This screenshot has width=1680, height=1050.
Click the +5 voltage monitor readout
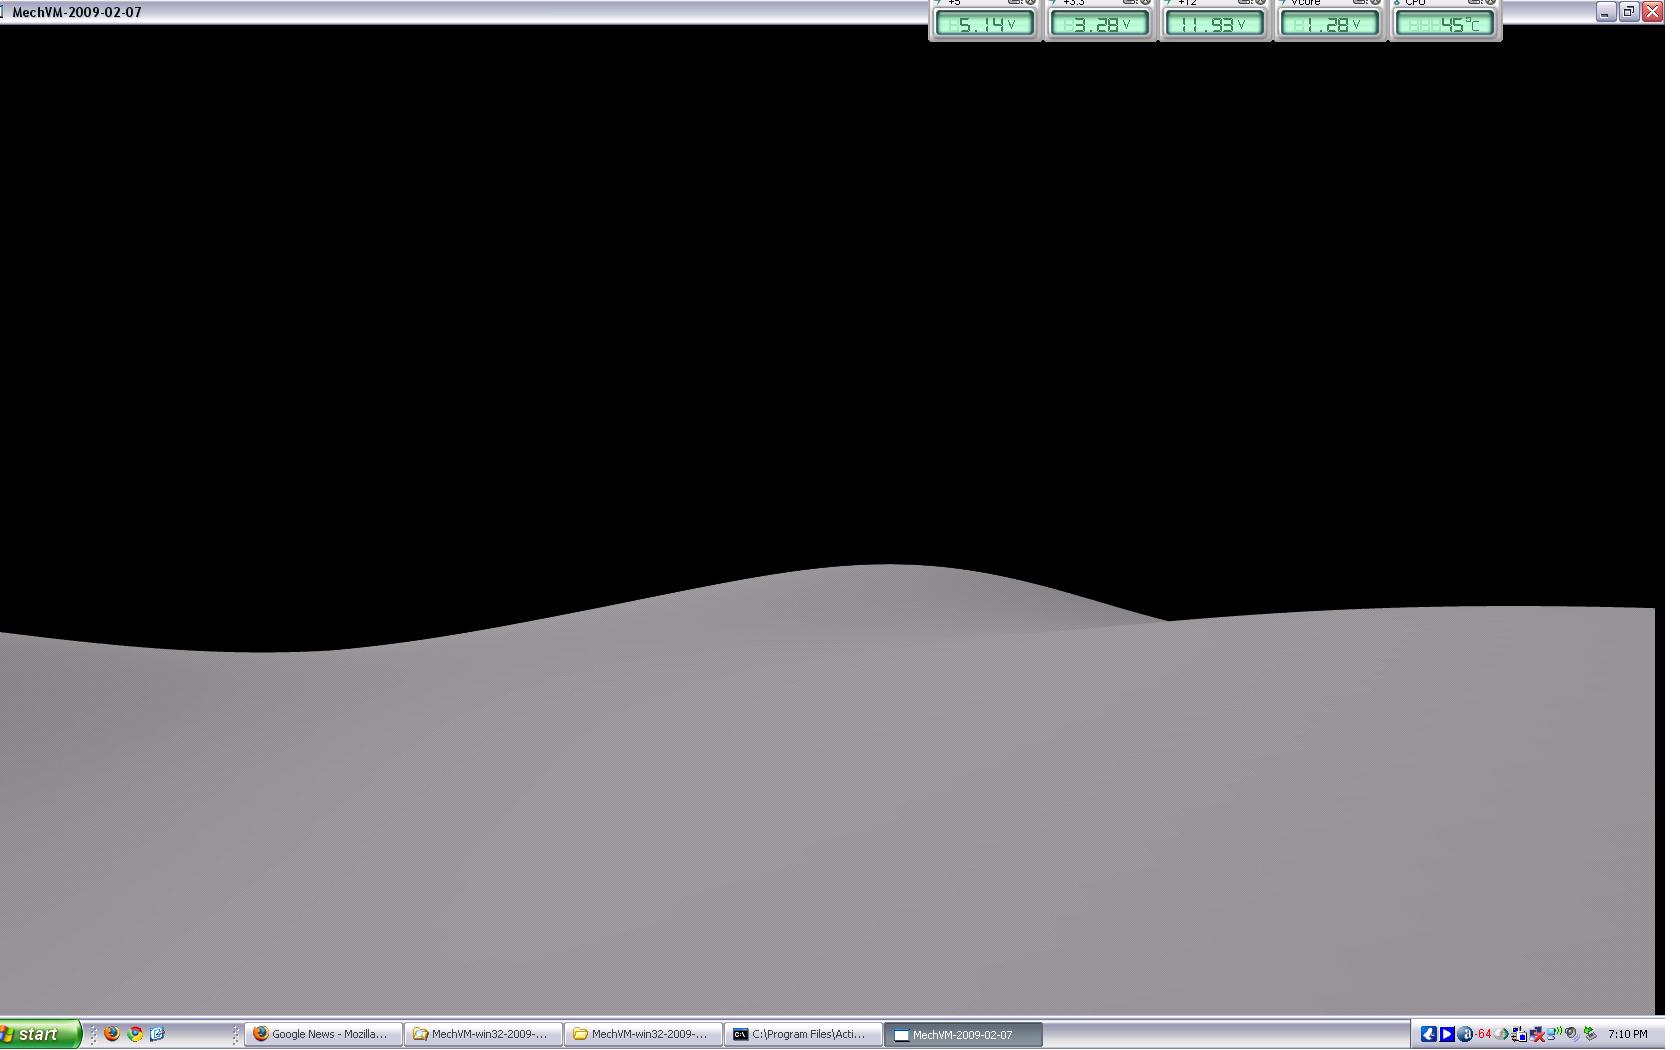tap(985, 24)
